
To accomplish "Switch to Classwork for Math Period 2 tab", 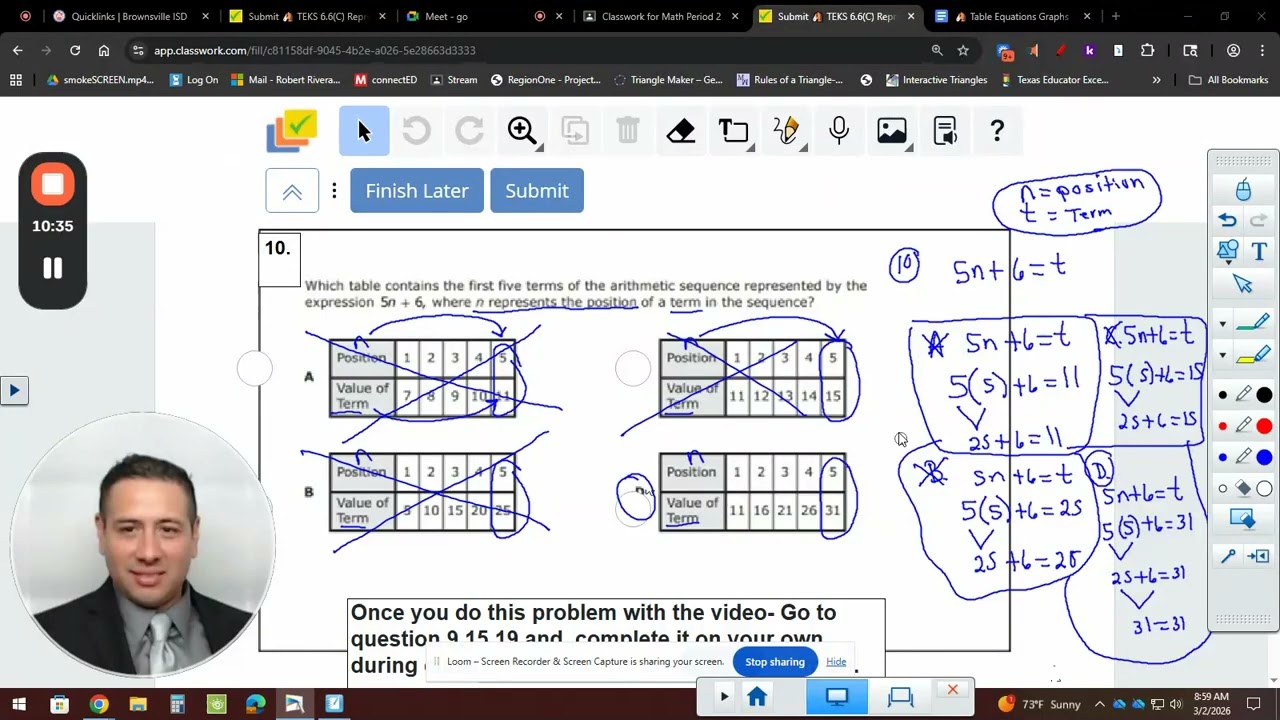I will tap(661, 16).
